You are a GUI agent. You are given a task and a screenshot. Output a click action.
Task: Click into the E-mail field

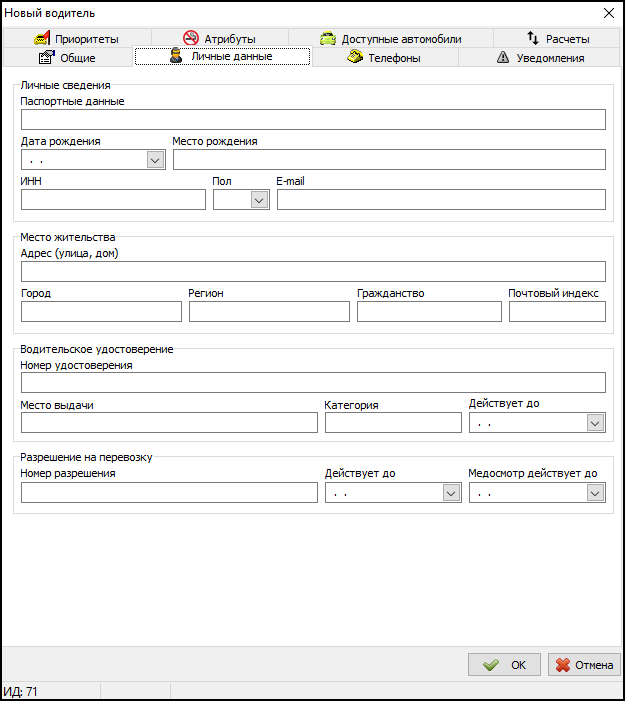click(441, 200)
